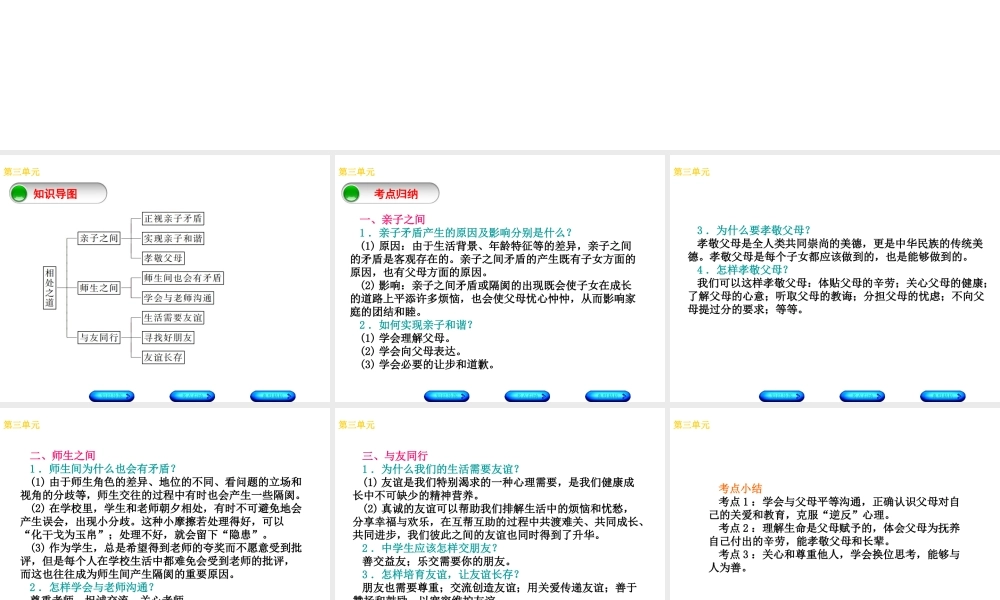Click the pink heading 二、师生之间
1000x600 pixels.
[x=62, y=455]
